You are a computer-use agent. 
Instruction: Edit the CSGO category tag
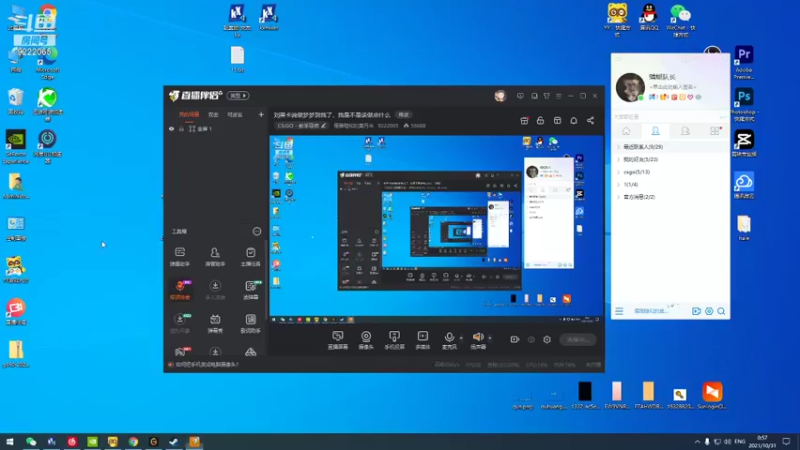click(301, 126)
